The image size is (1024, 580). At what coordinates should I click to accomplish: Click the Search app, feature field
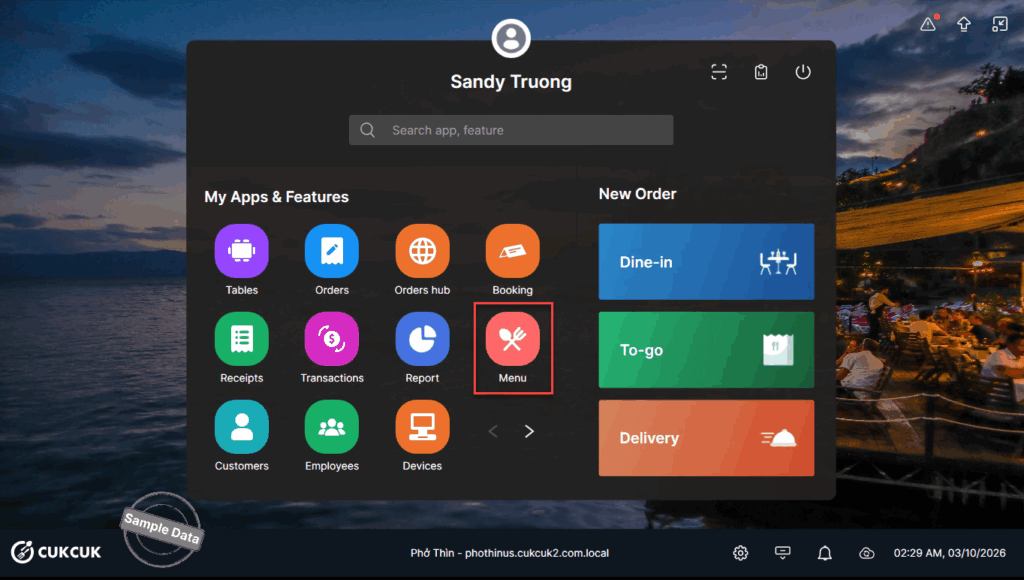click(511, 130)
